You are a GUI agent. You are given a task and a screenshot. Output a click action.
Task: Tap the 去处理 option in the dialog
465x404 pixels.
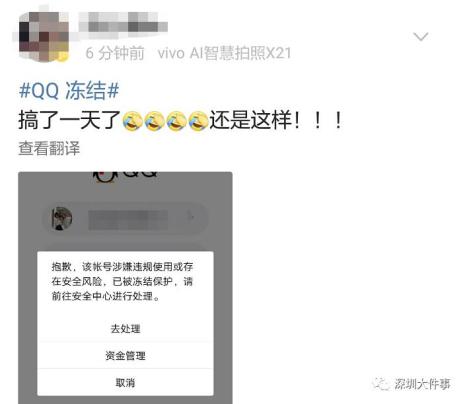125,329
